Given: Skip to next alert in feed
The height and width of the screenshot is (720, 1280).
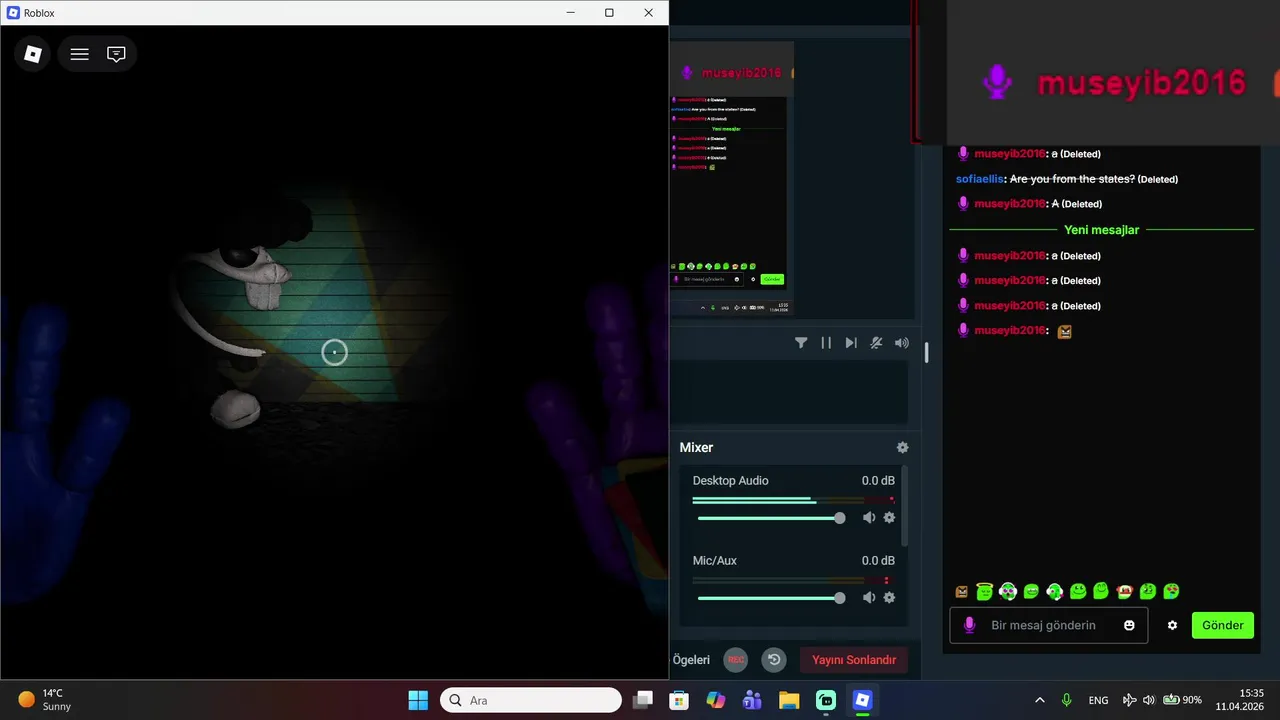Looking at the screenshot, I should [851, 343].
